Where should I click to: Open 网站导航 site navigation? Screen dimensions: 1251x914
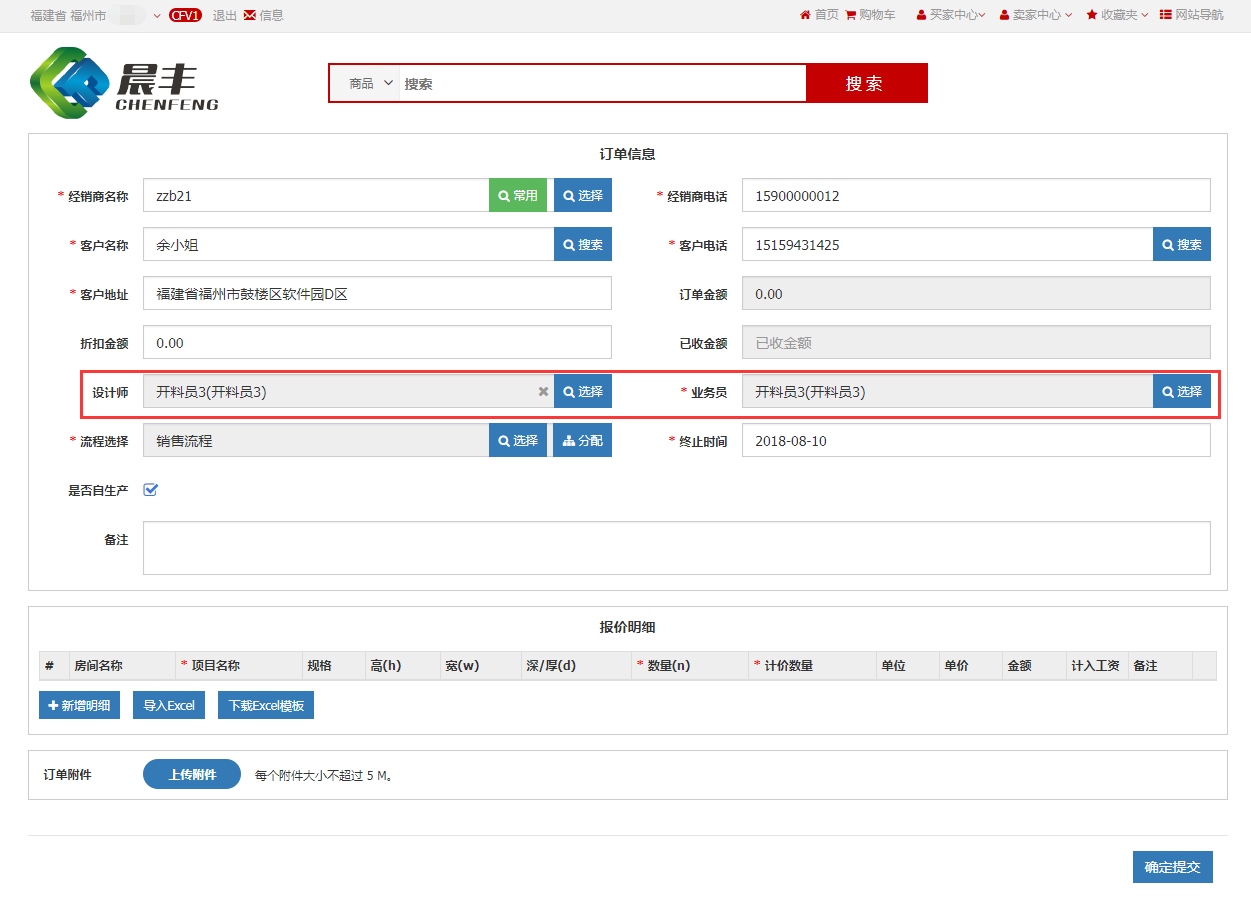(1191, 15)
